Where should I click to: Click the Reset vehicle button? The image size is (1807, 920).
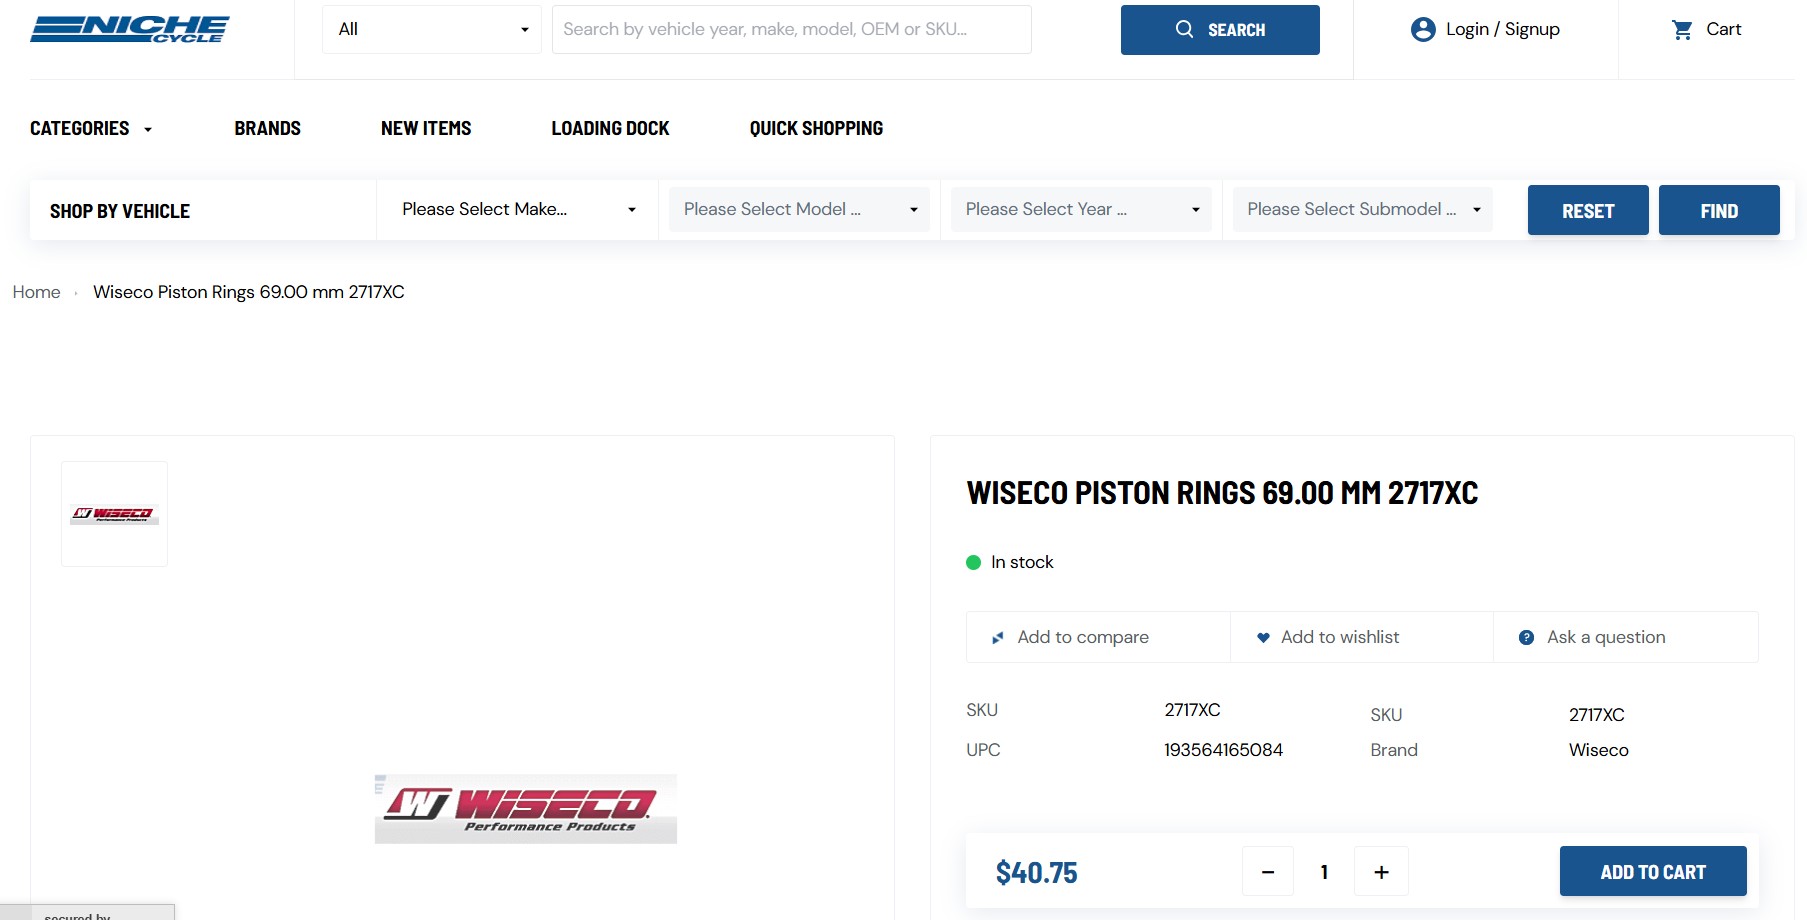[1587, 211]
